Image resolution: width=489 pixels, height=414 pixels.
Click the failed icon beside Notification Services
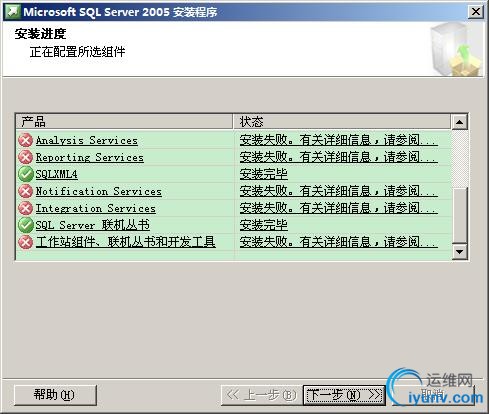tap(25, 191)
